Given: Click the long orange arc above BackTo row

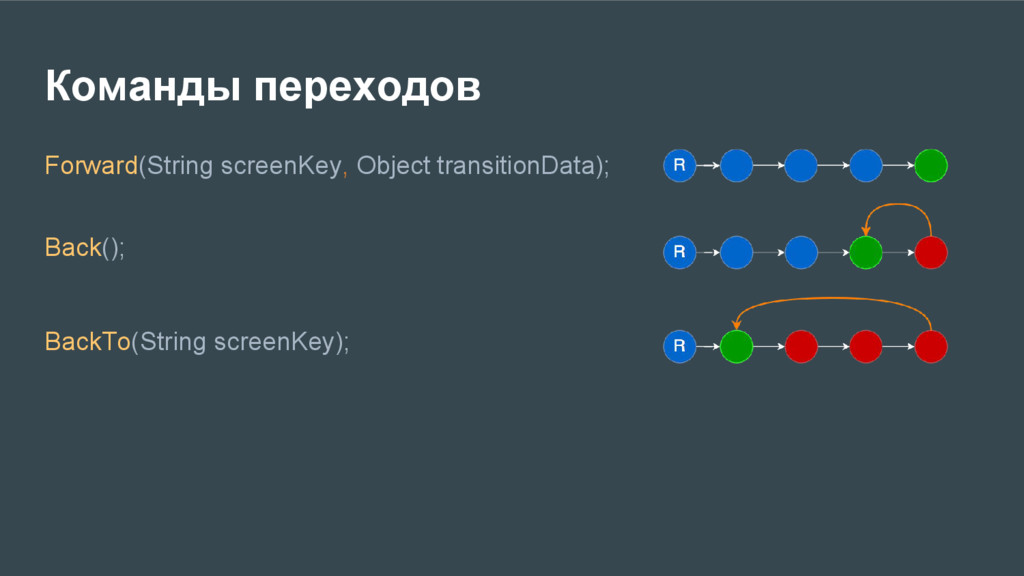Looking at the screenshot, I should click(x=833, y=299).
